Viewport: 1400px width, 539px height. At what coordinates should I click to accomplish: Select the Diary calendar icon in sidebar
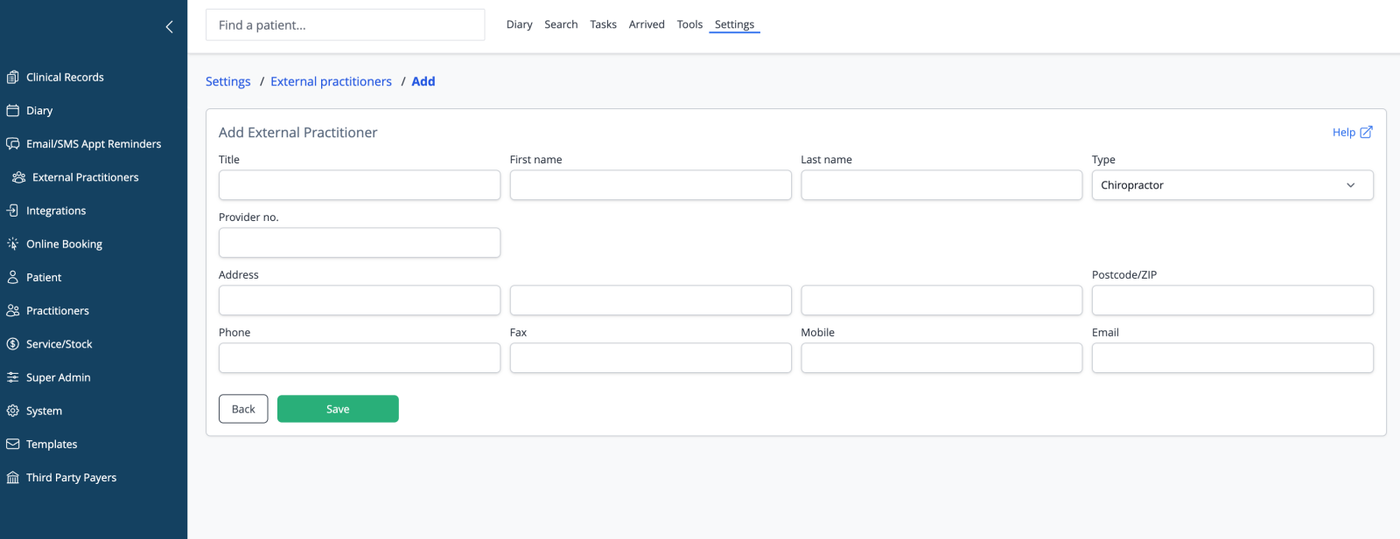pos(13,110)
